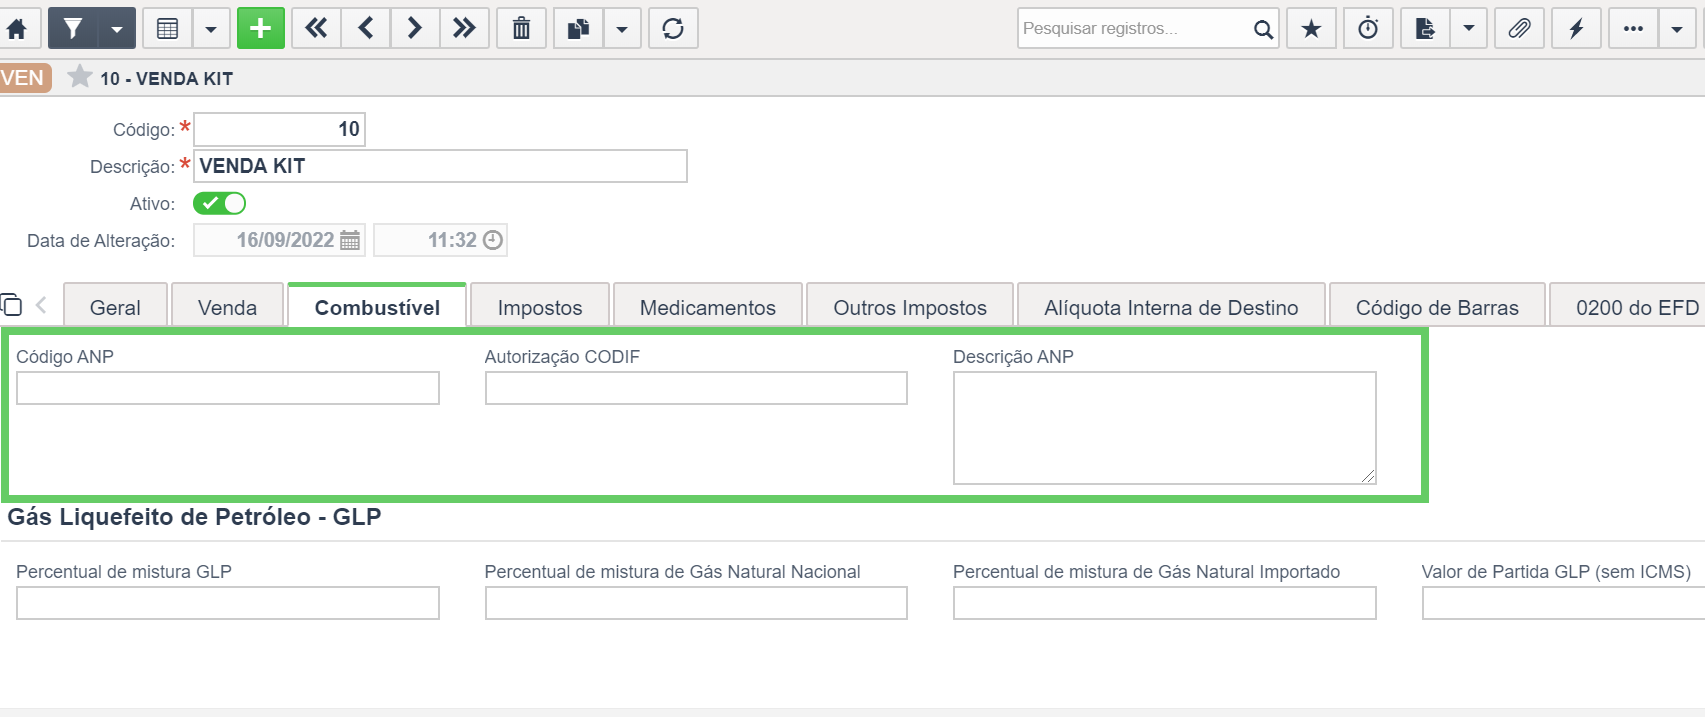Image resolution: width=1705 pixels, height=717 pixels.
Task: Open the 0200 do EFD tab
Action: click(1628, 307)
